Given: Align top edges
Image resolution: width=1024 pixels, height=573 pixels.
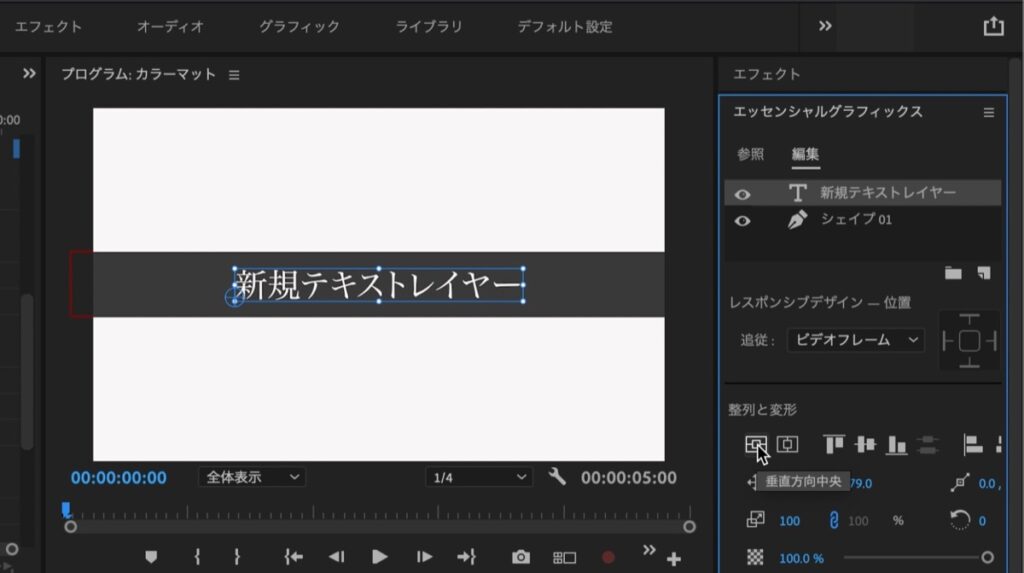Looking at the screenshot, I should pos(833,444).
